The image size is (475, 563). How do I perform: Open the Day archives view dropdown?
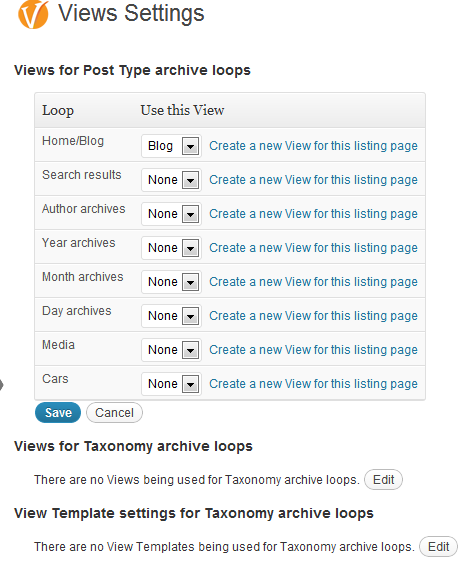coord(171,316)
